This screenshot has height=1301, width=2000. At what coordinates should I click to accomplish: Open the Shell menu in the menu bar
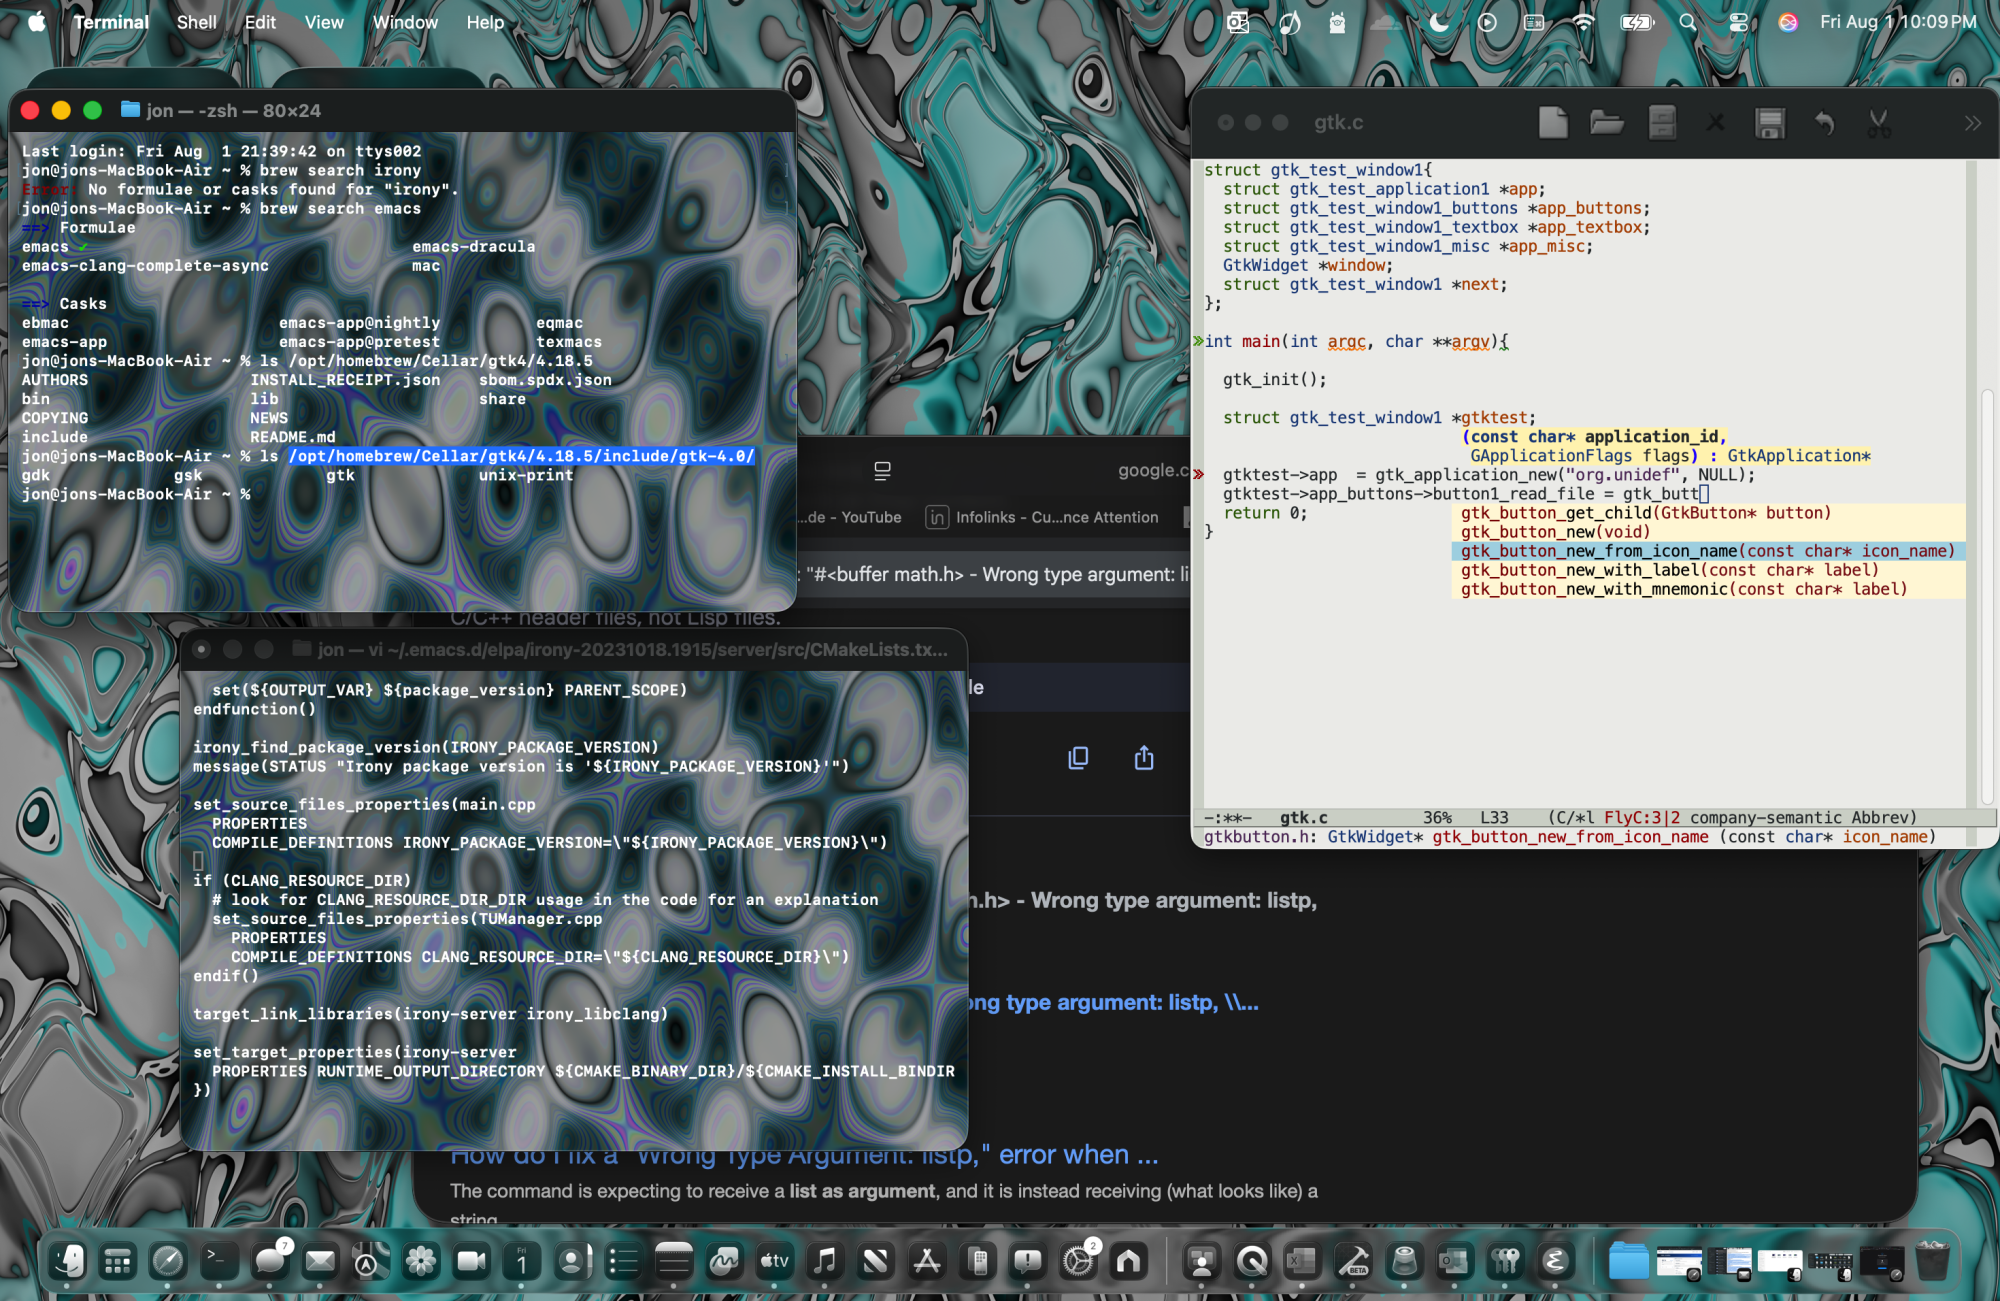click(x=196, y=22)
